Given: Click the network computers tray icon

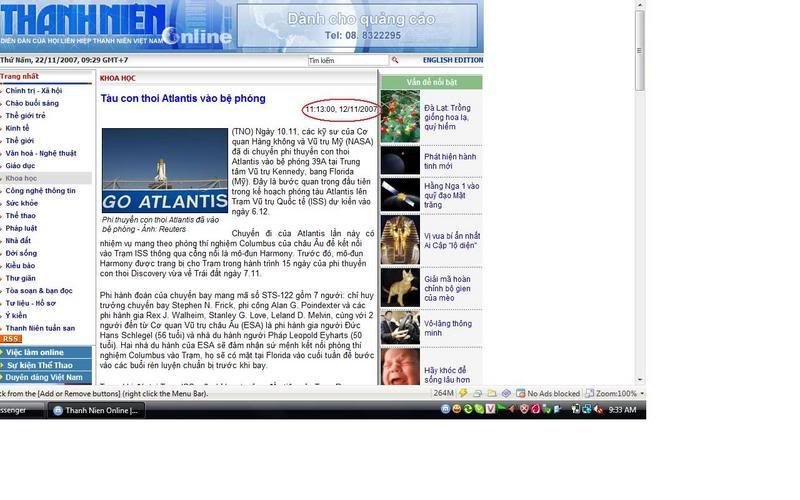Looking at the screenshot, I should 587,409.
